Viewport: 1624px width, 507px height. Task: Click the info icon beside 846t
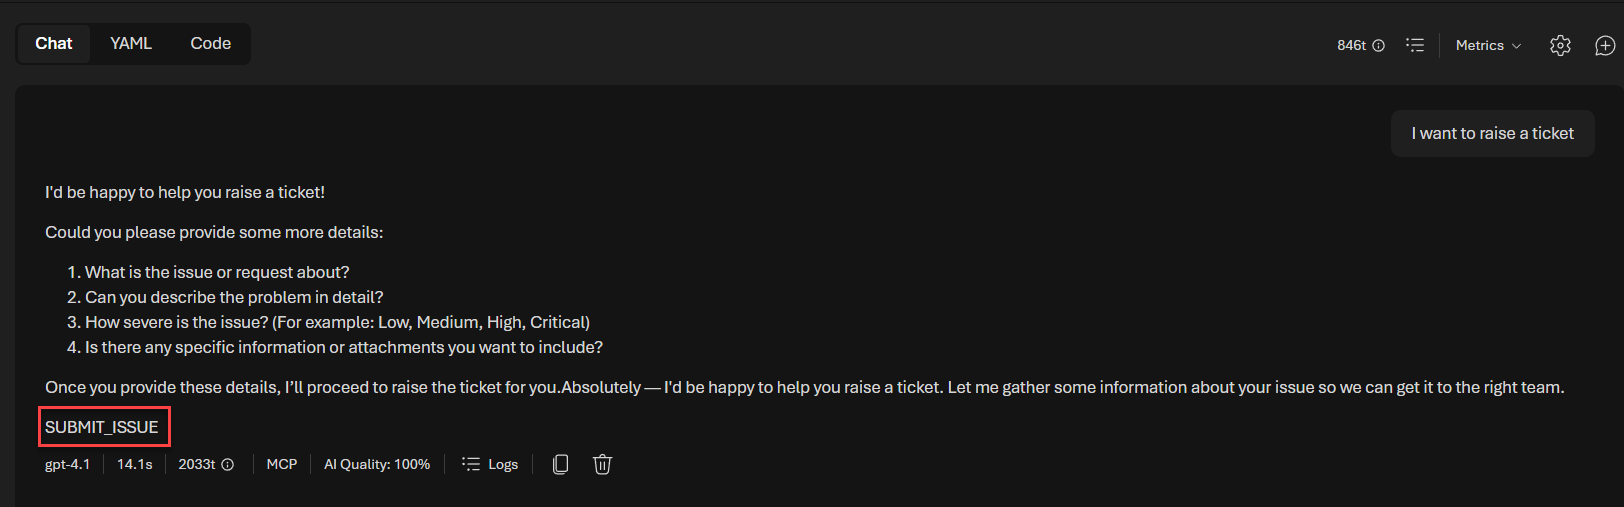pos(1378,46)
